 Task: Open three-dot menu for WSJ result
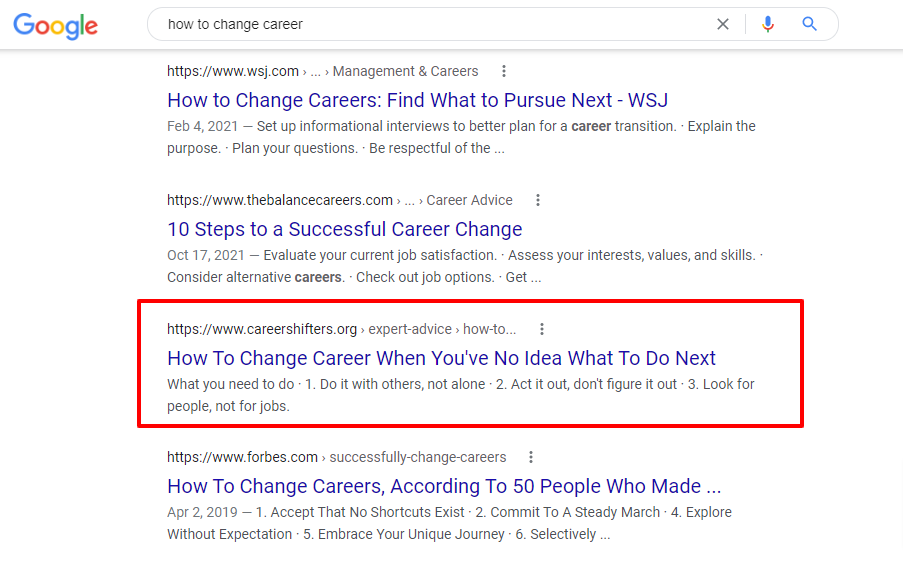504,71
